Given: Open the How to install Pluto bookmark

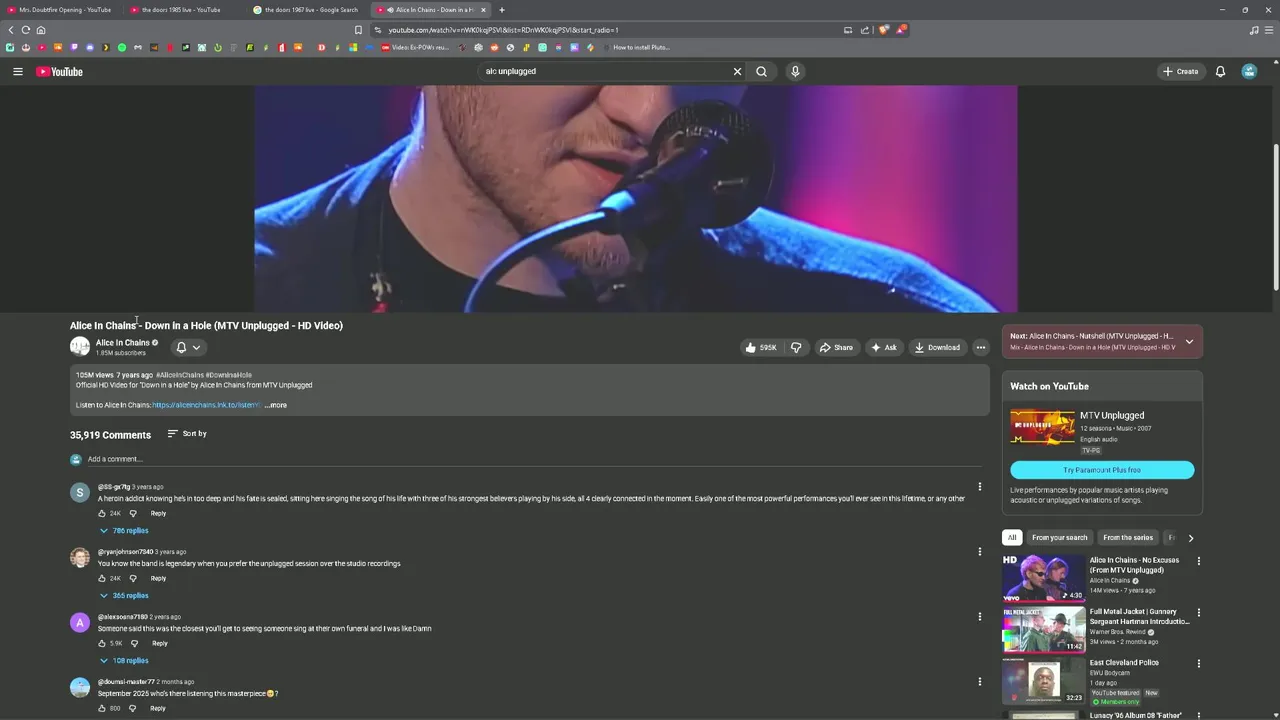Looking at the screenshot, I should coord(635,47).
